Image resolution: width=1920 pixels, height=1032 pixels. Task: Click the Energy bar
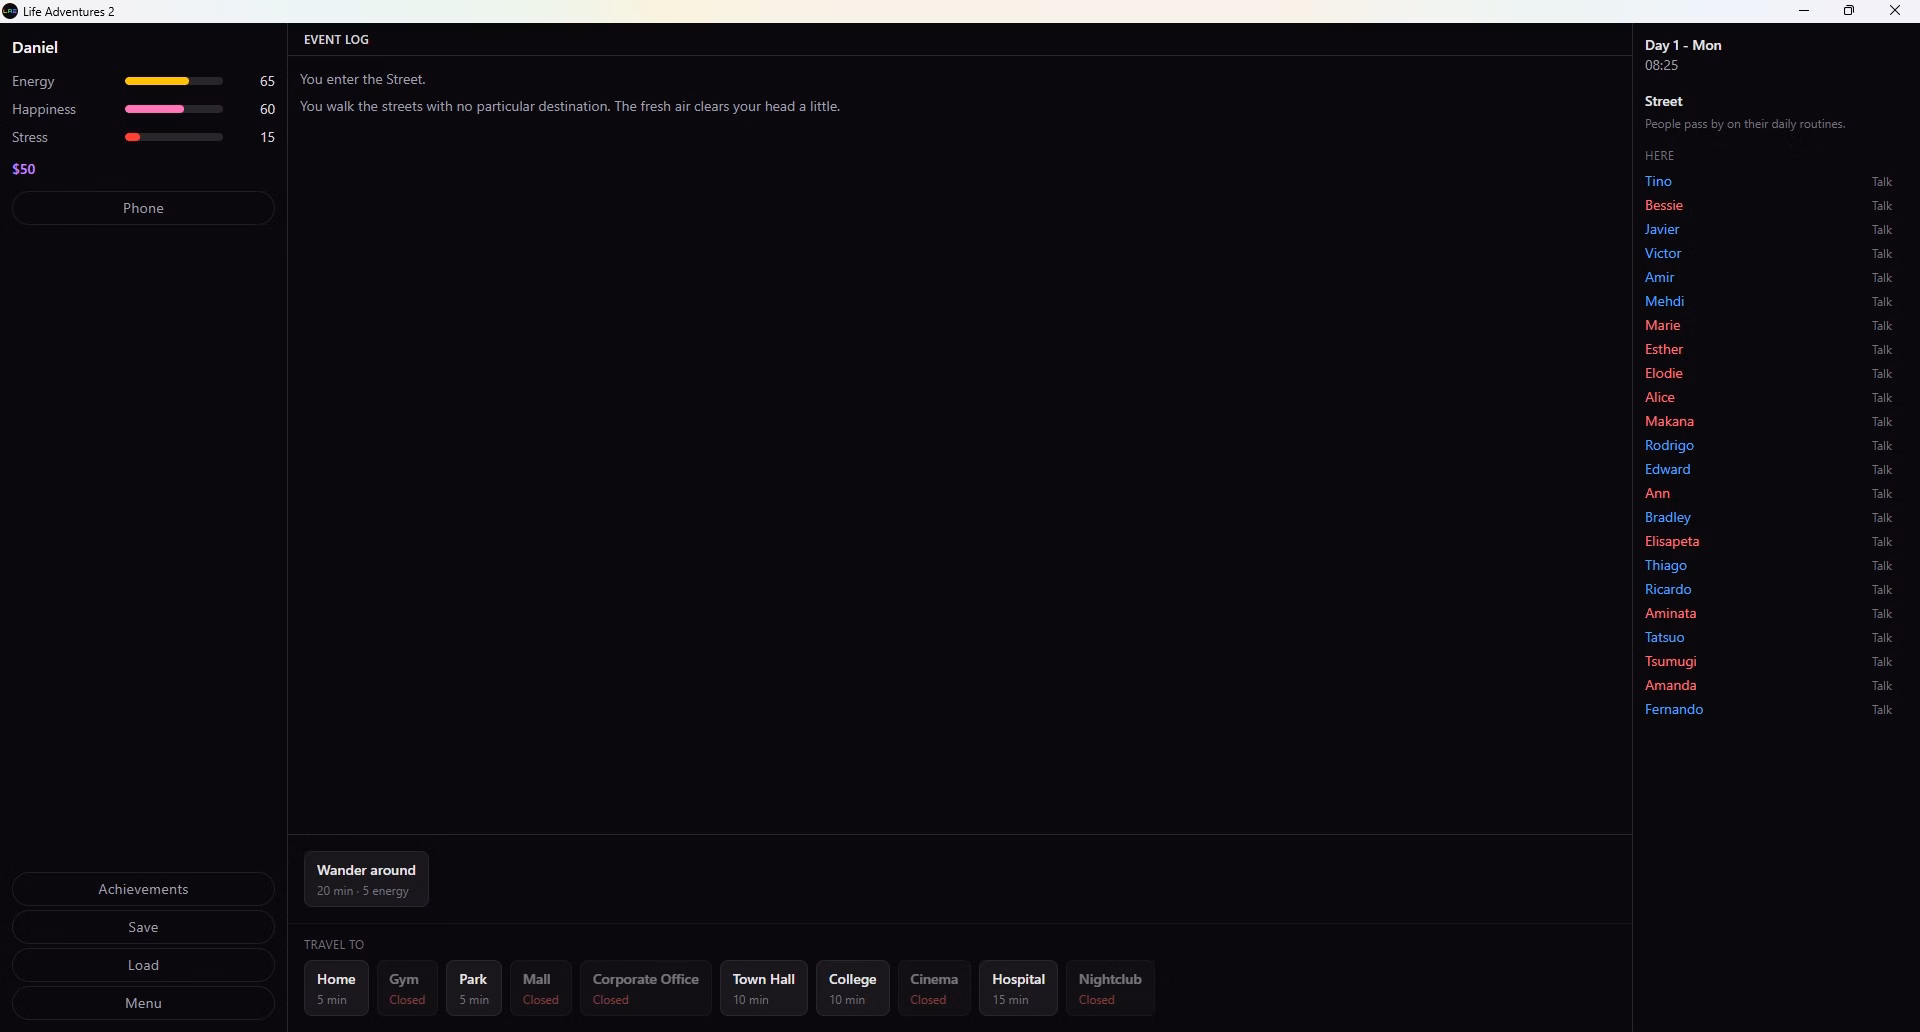173,81
